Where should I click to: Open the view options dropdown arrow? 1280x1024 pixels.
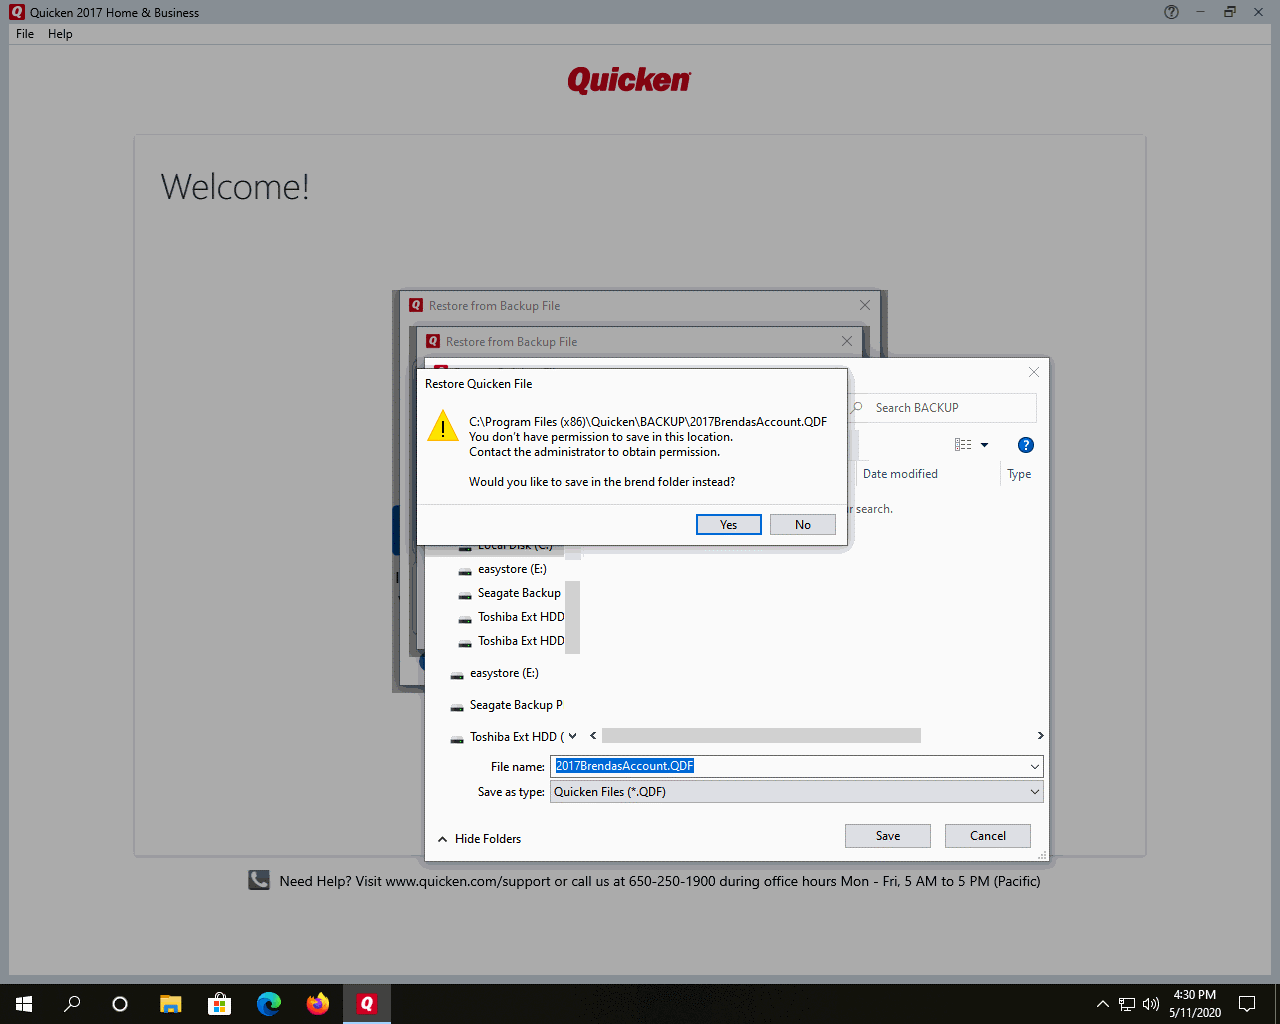point(984,445)
